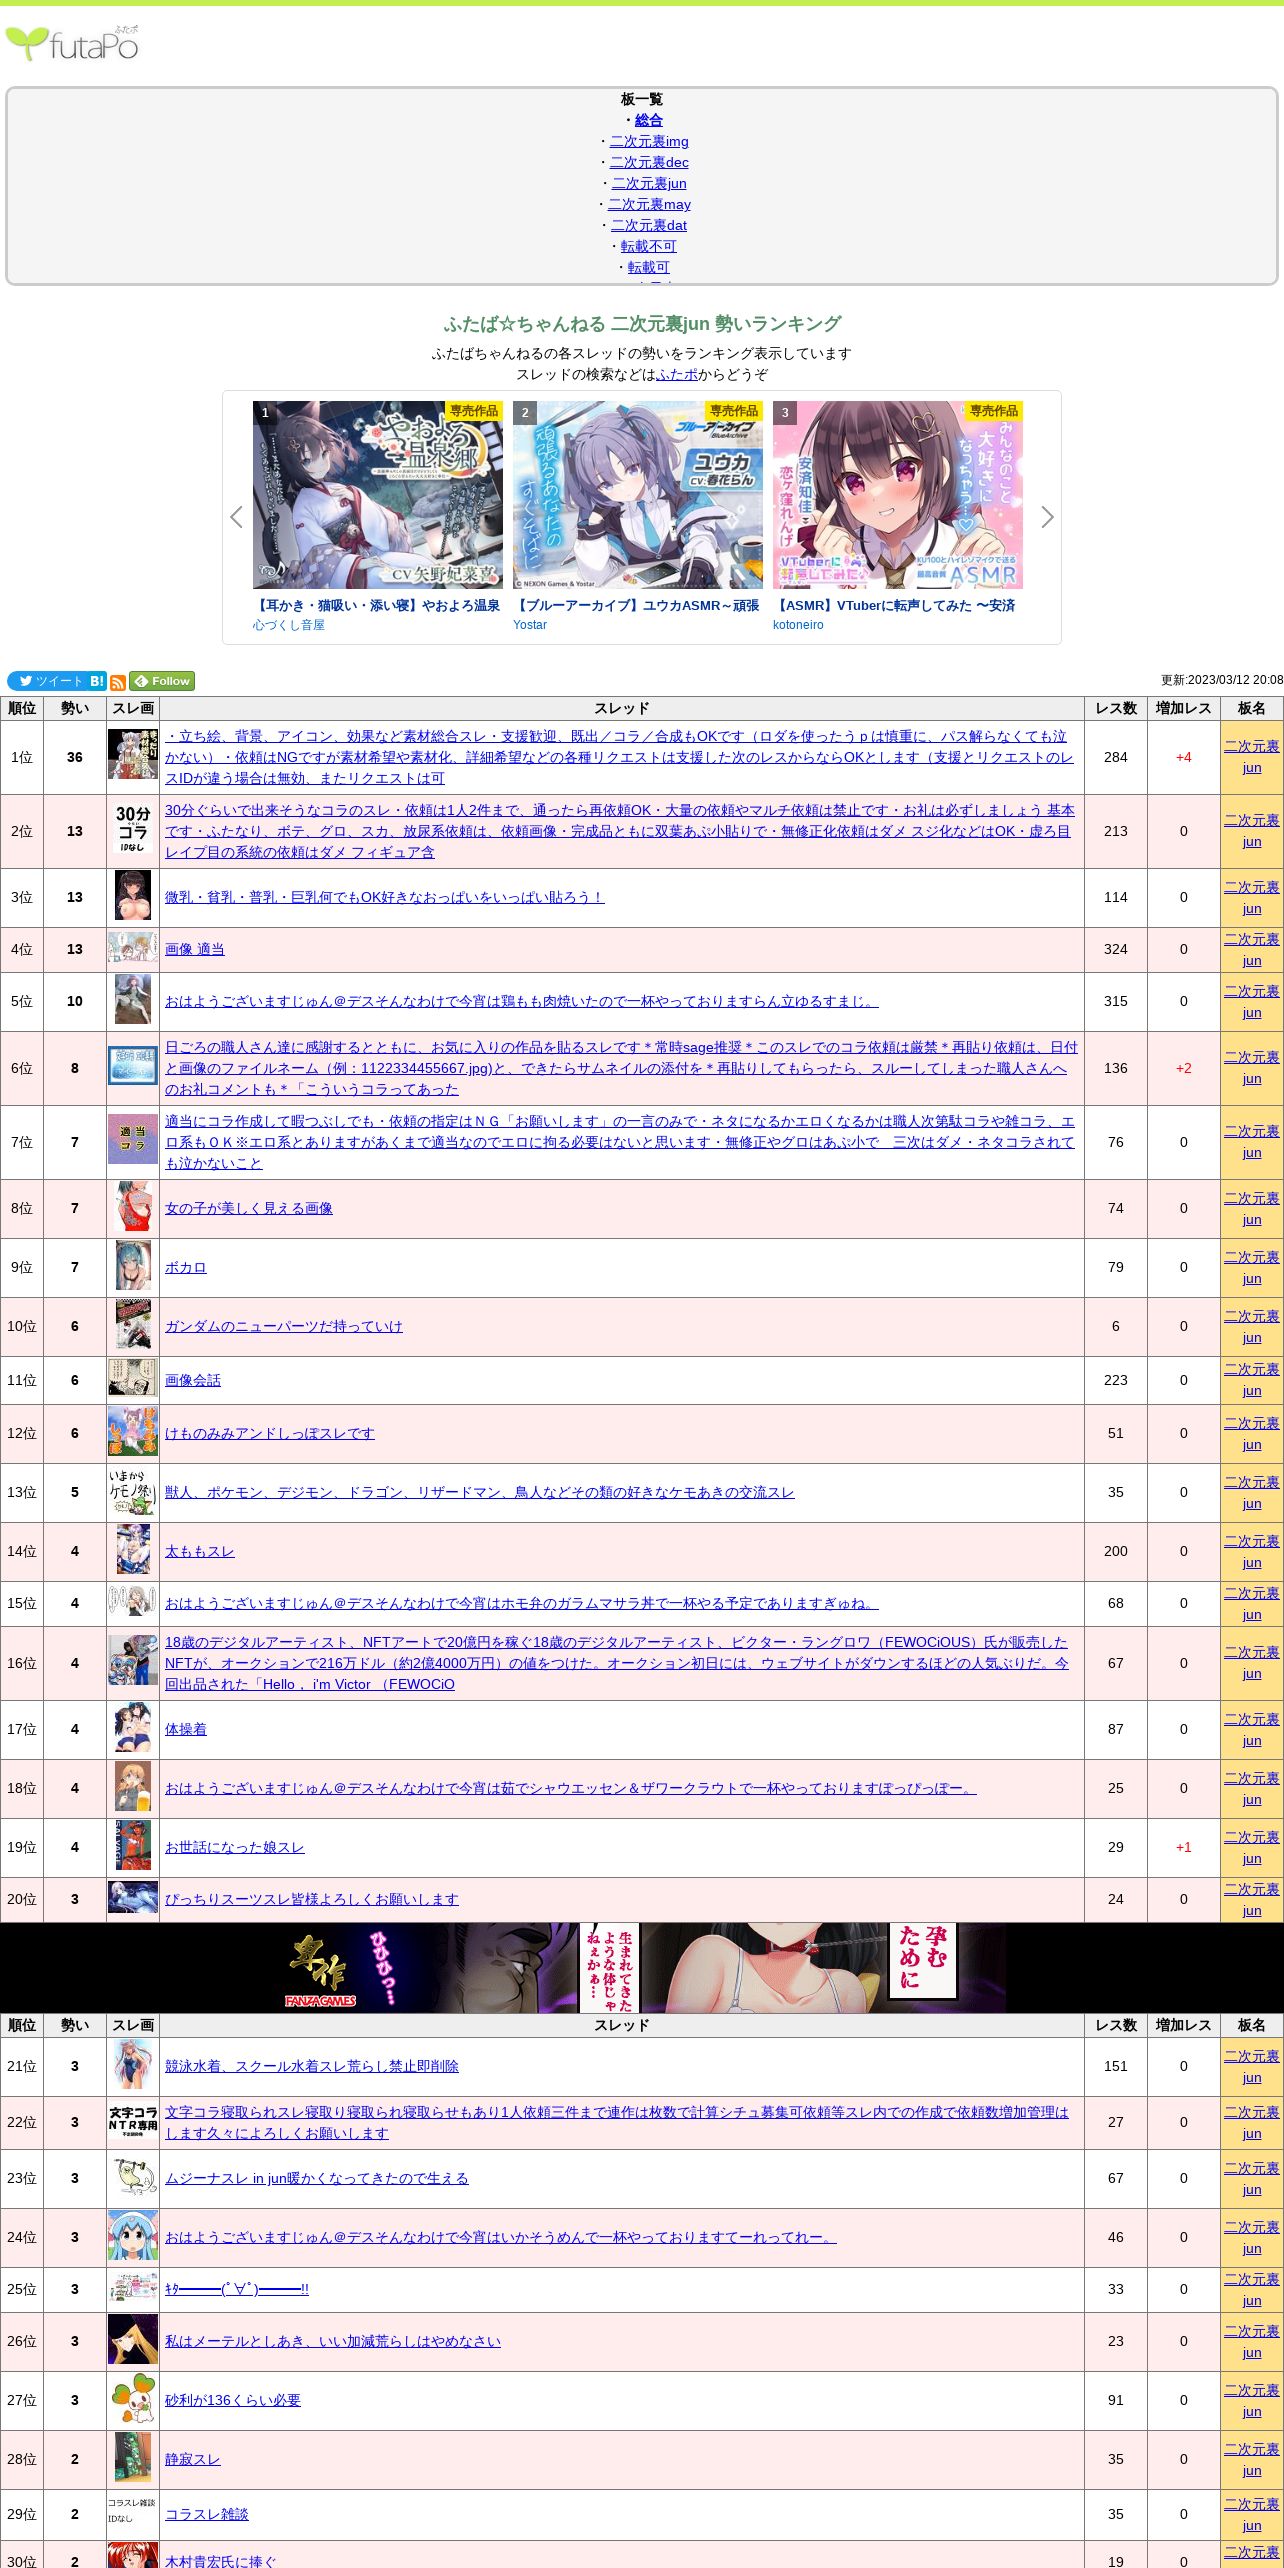Image resolution: width=1284 pixels, height=2568 pixels.
Task: Click the FANZA GAMES banner ad
Action: [642, 1967]
